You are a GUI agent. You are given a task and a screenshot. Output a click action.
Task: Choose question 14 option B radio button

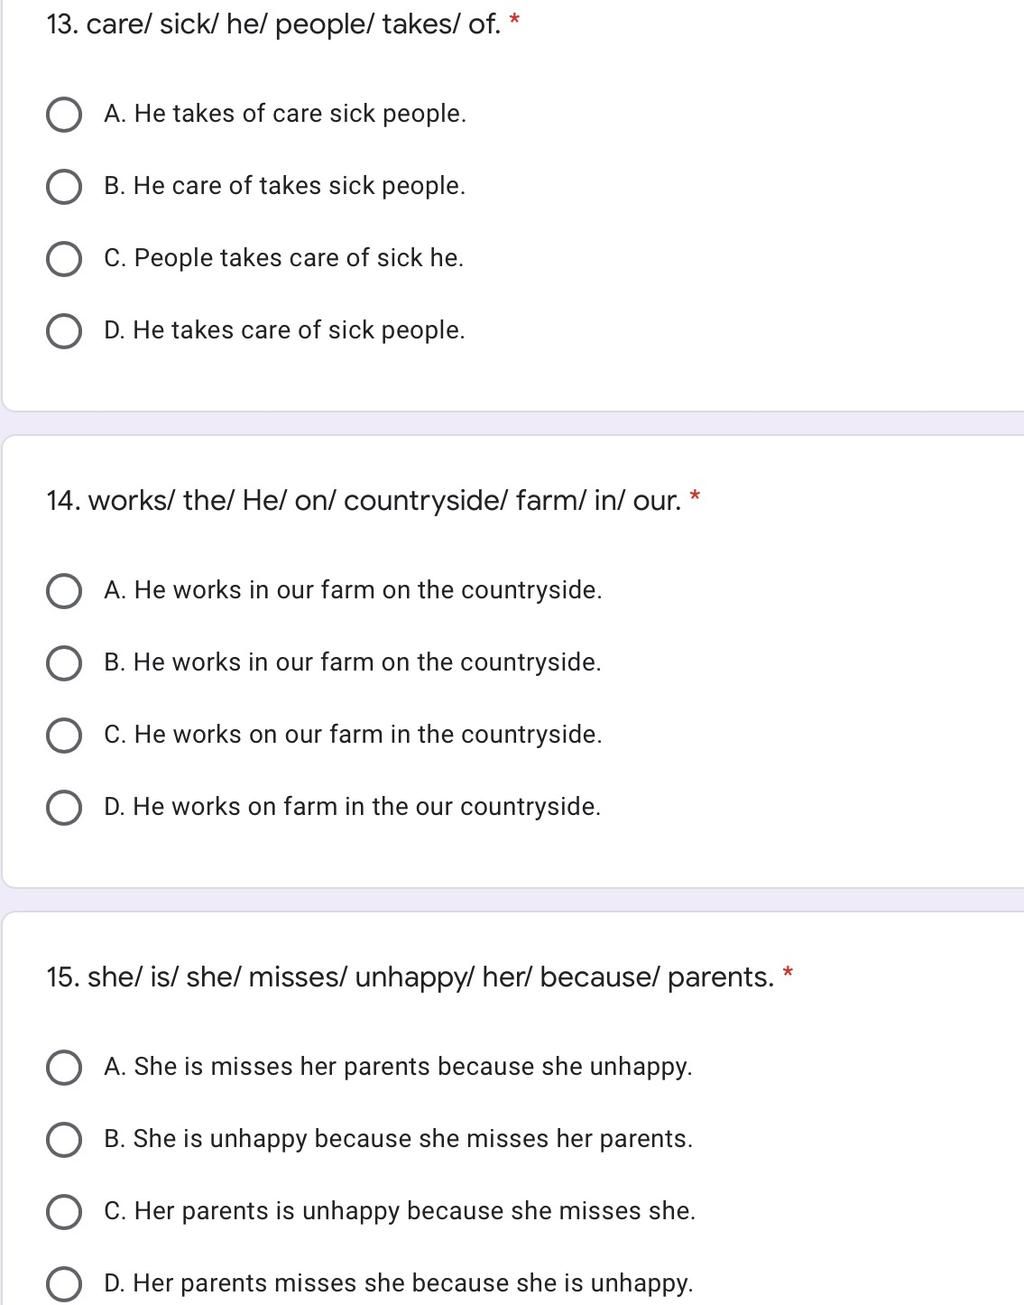64,663
